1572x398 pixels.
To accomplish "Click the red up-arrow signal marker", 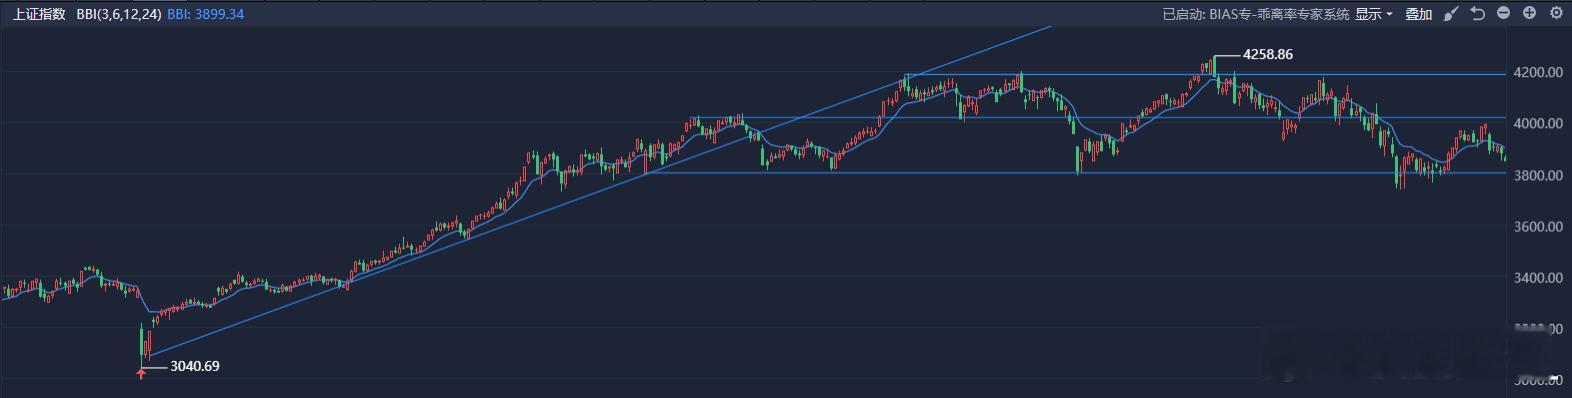I will tap(141, 373).
